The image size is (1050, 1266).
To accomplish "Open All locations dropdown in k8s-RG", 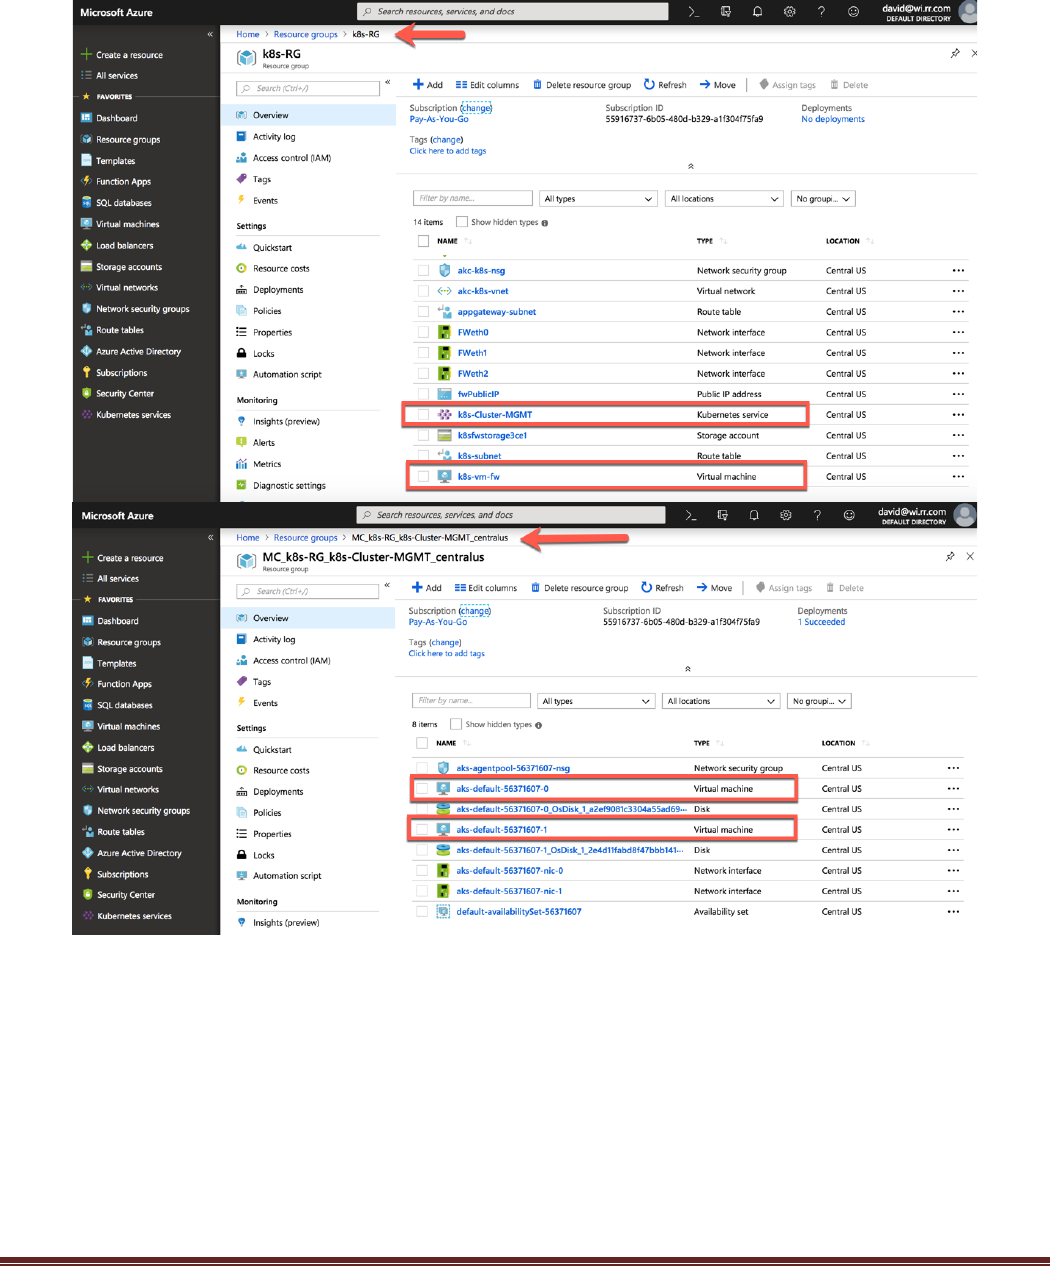I will (723, 199).
